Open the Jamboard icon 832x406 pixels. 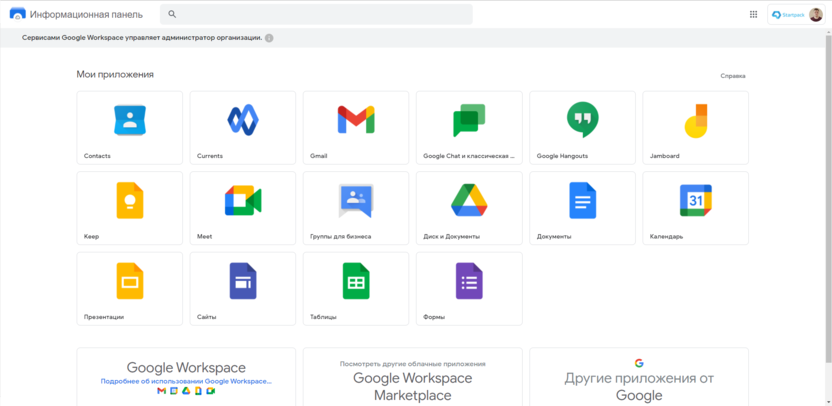click(696, 121)
